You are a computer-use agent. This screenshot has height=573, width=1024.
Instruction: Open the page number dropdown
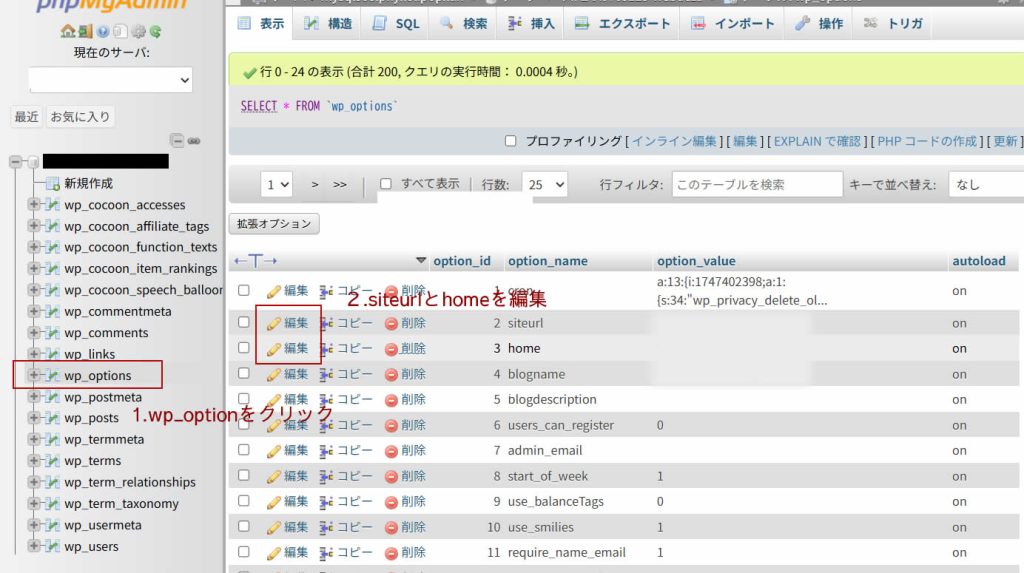click(276, 185)
